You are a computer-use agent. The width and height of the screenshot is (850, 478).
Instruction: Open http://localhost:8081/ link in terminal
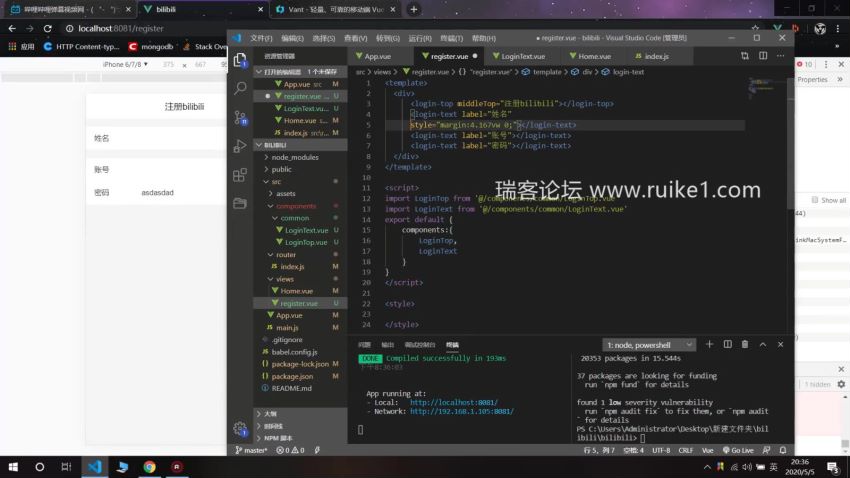(x=454, y=403)
